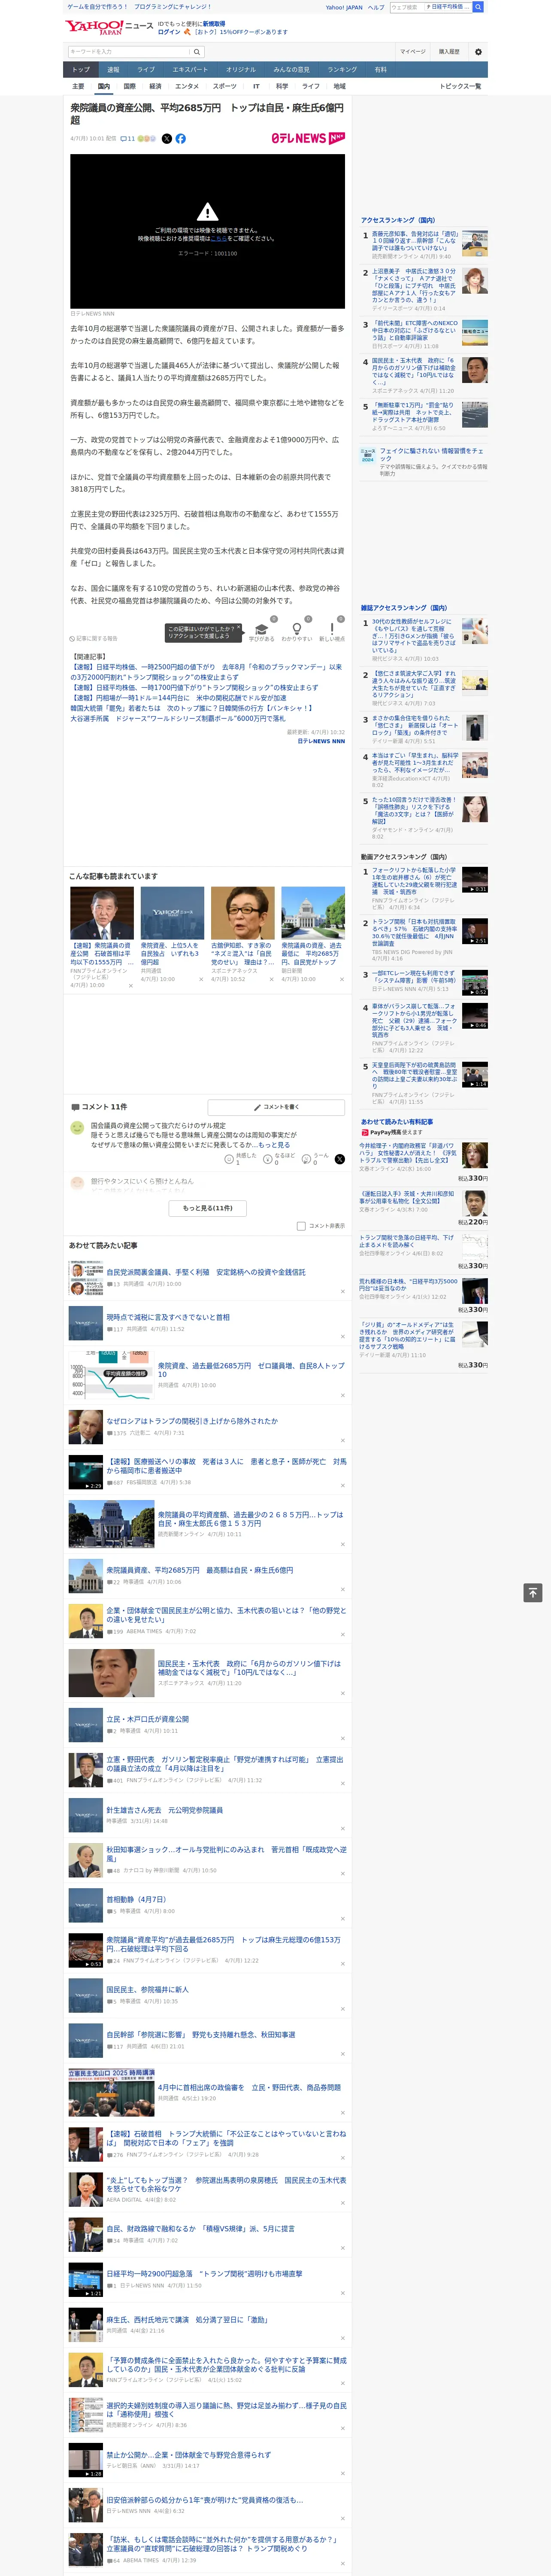This screenshot has height=2576, width=551.
Task: Select the トップ navigation tab
Action: (81, 70)
